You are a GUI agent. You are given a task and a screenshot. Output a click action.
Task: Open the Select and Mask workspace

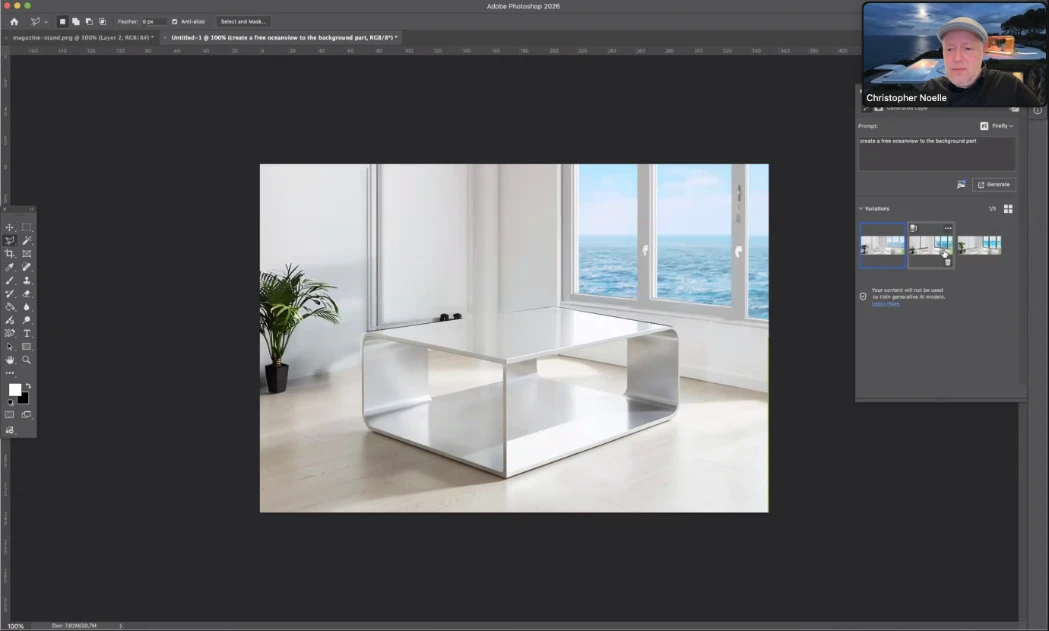[242, 21]
